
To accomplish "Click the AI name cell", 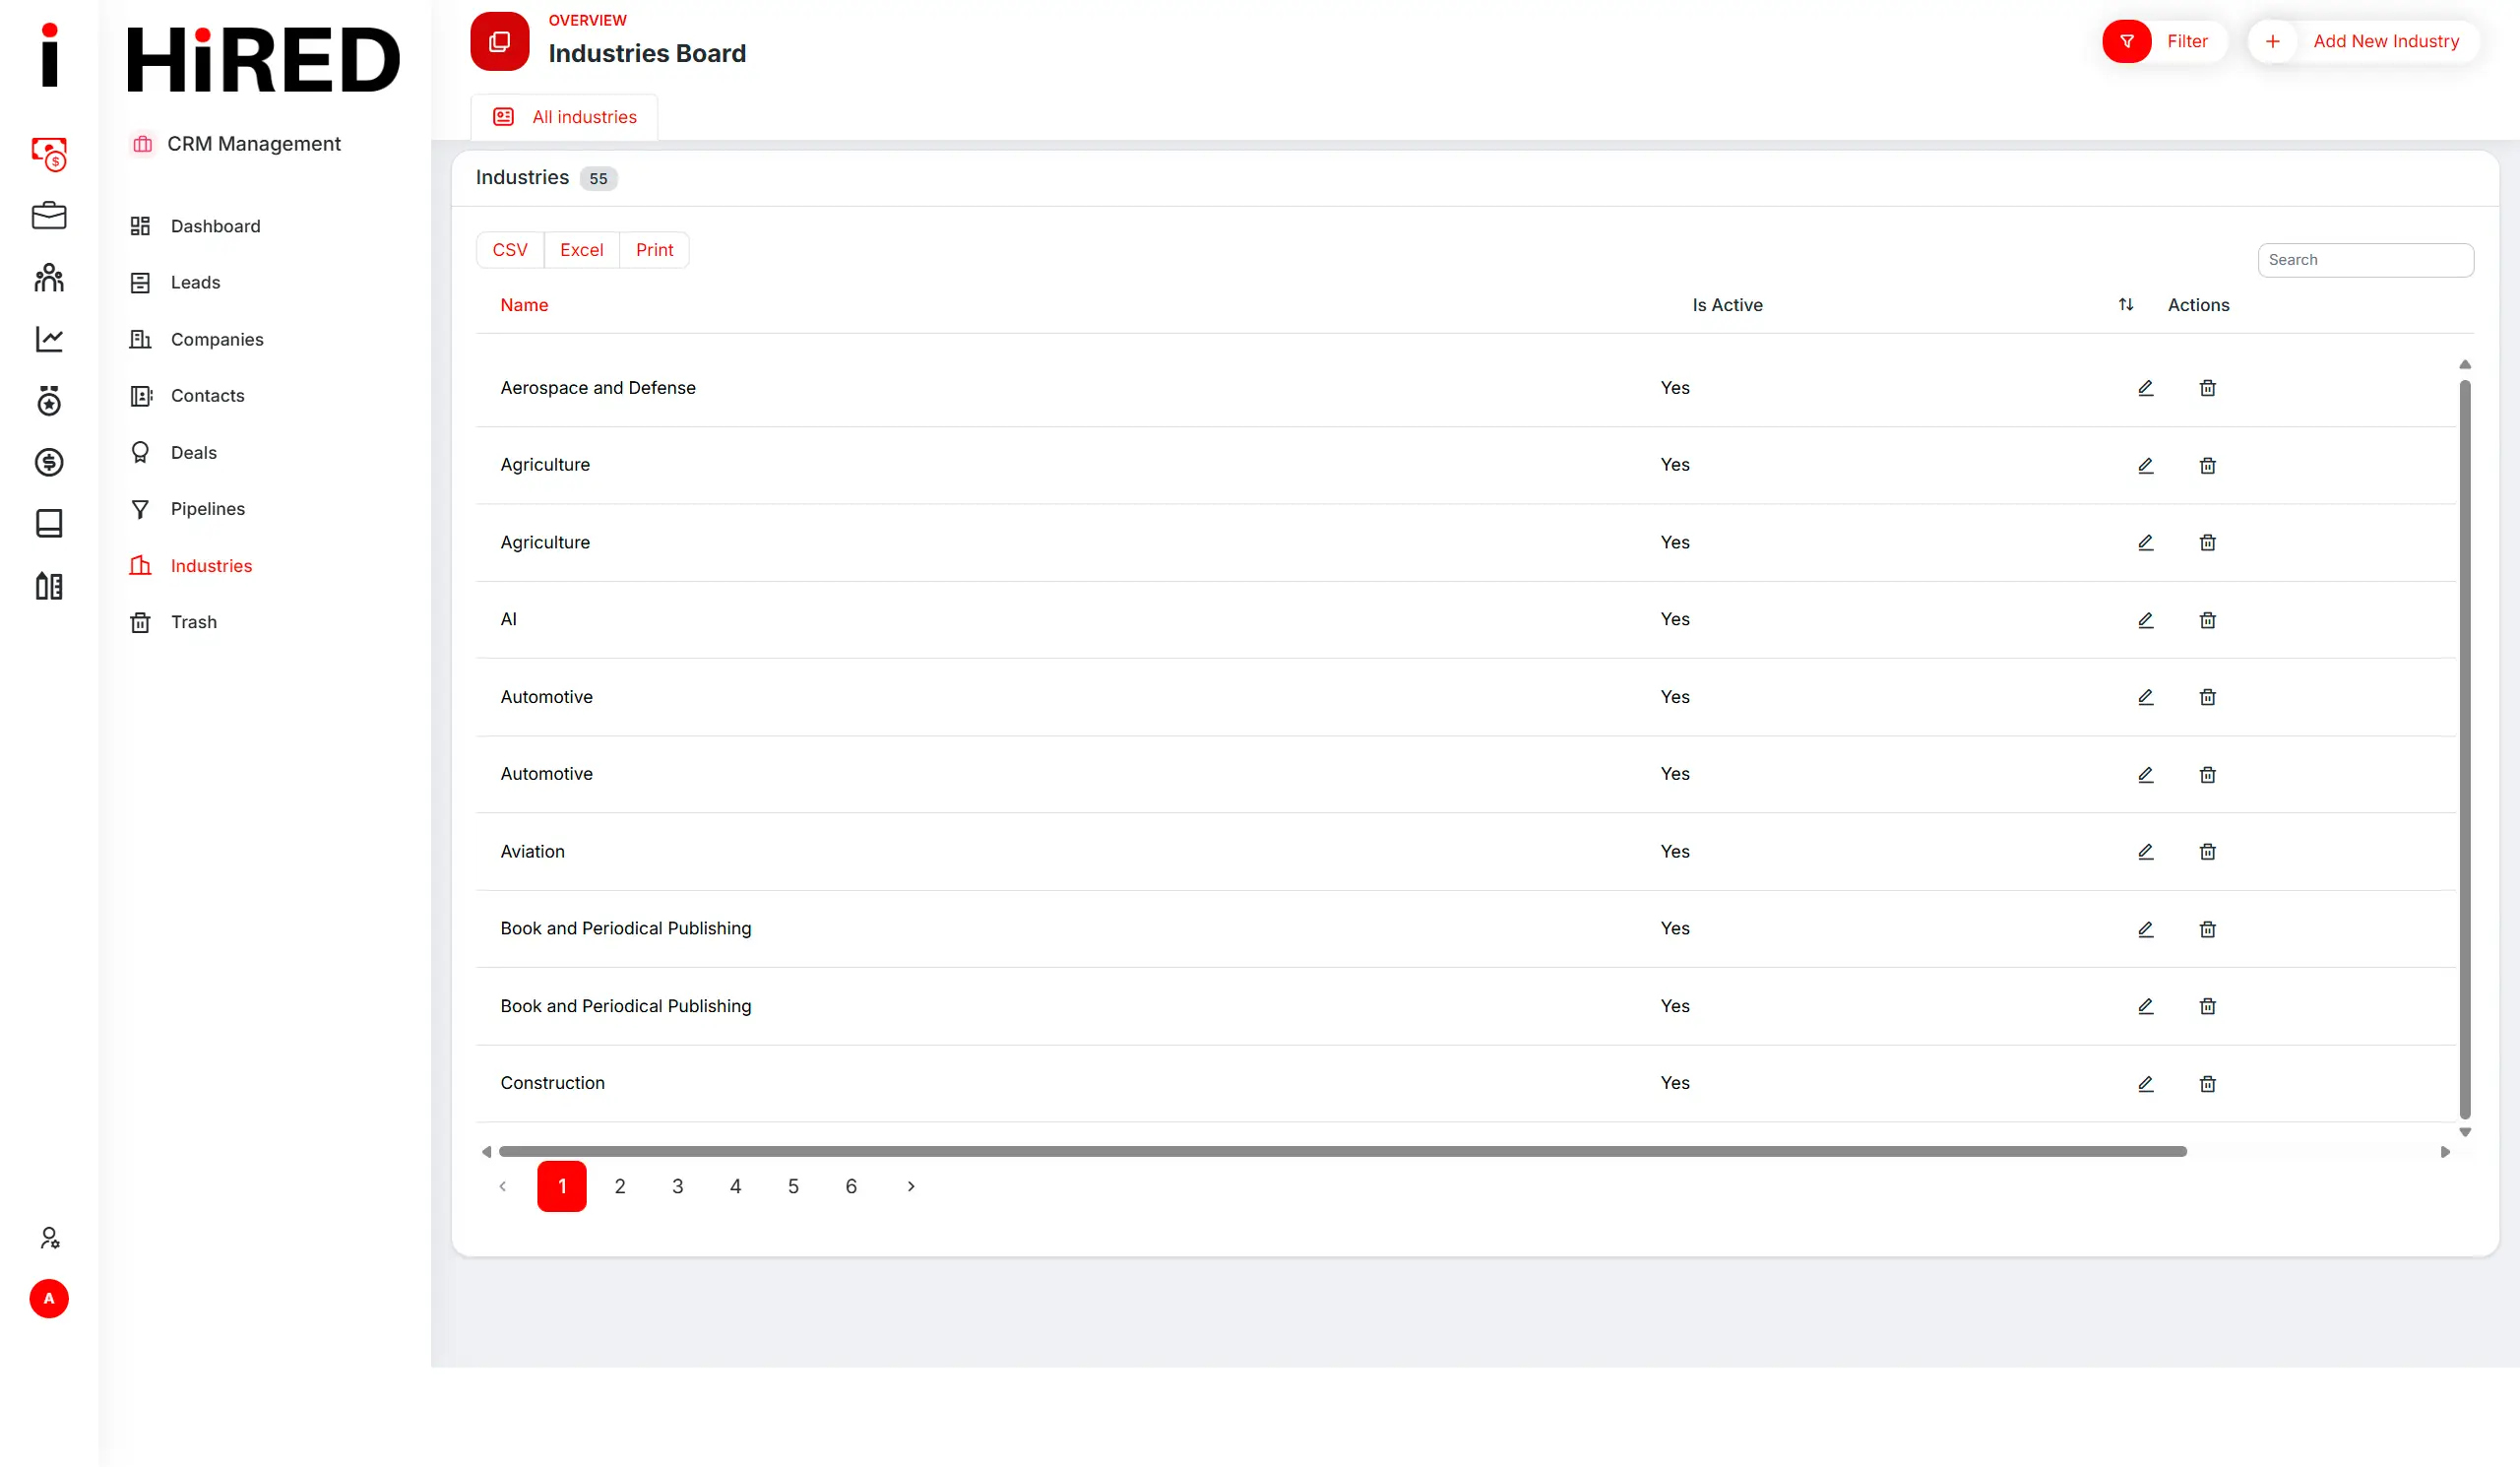I will tap(508, 619).
